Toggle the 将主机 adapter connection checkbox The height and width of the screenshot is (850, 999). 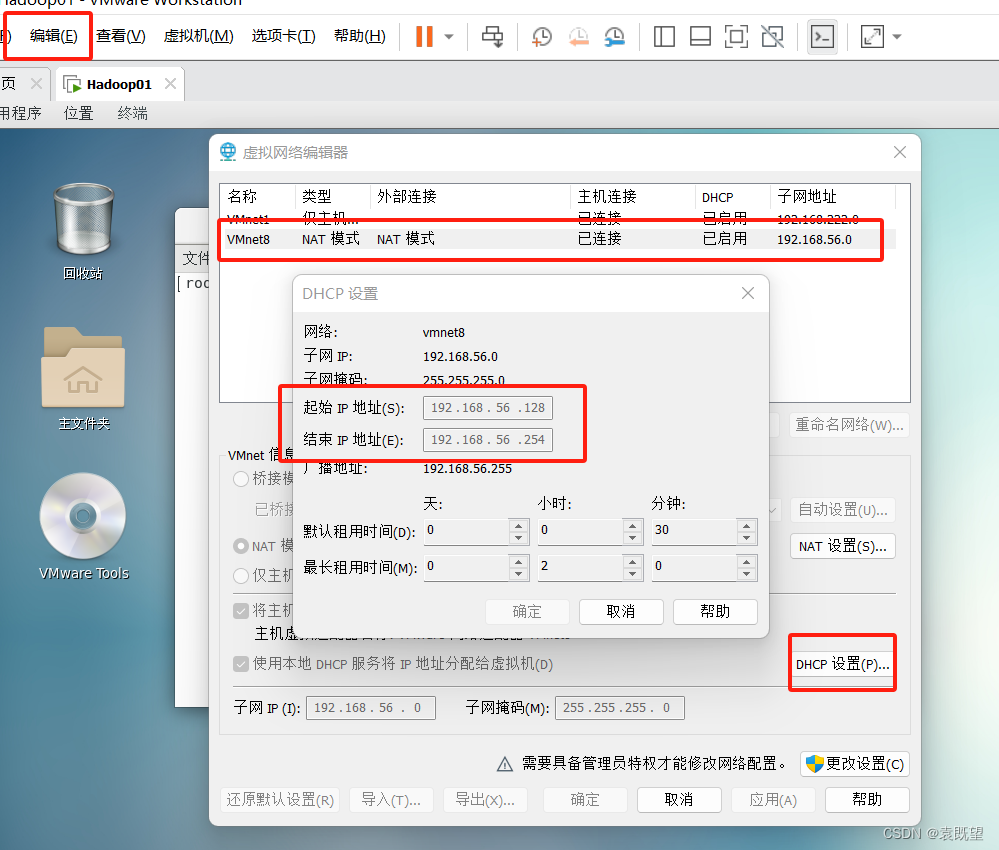(241, 611)
